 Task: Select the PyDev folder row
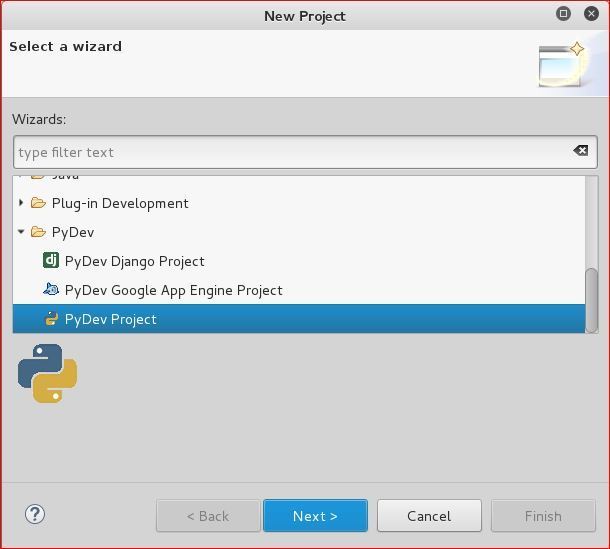coord(299,232)
